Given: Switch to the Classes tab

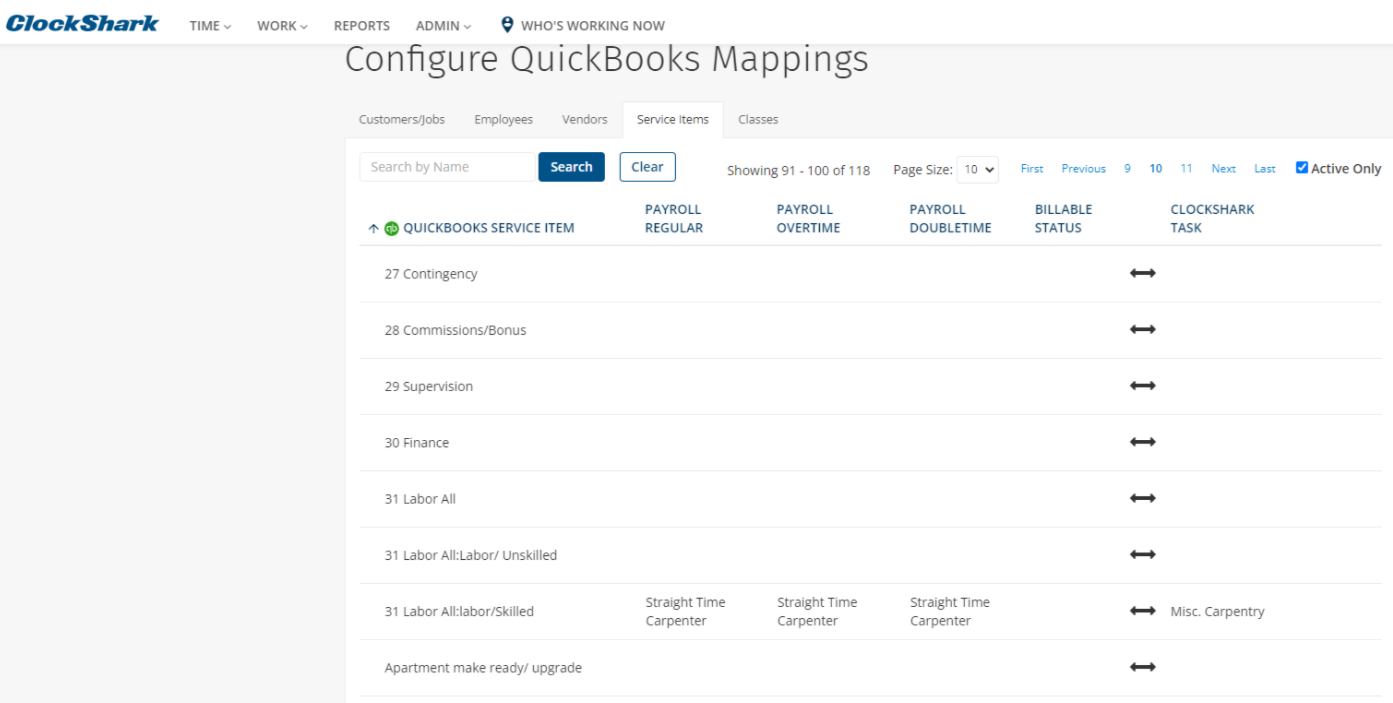Looking at the screenshot, I should (758, 119).
